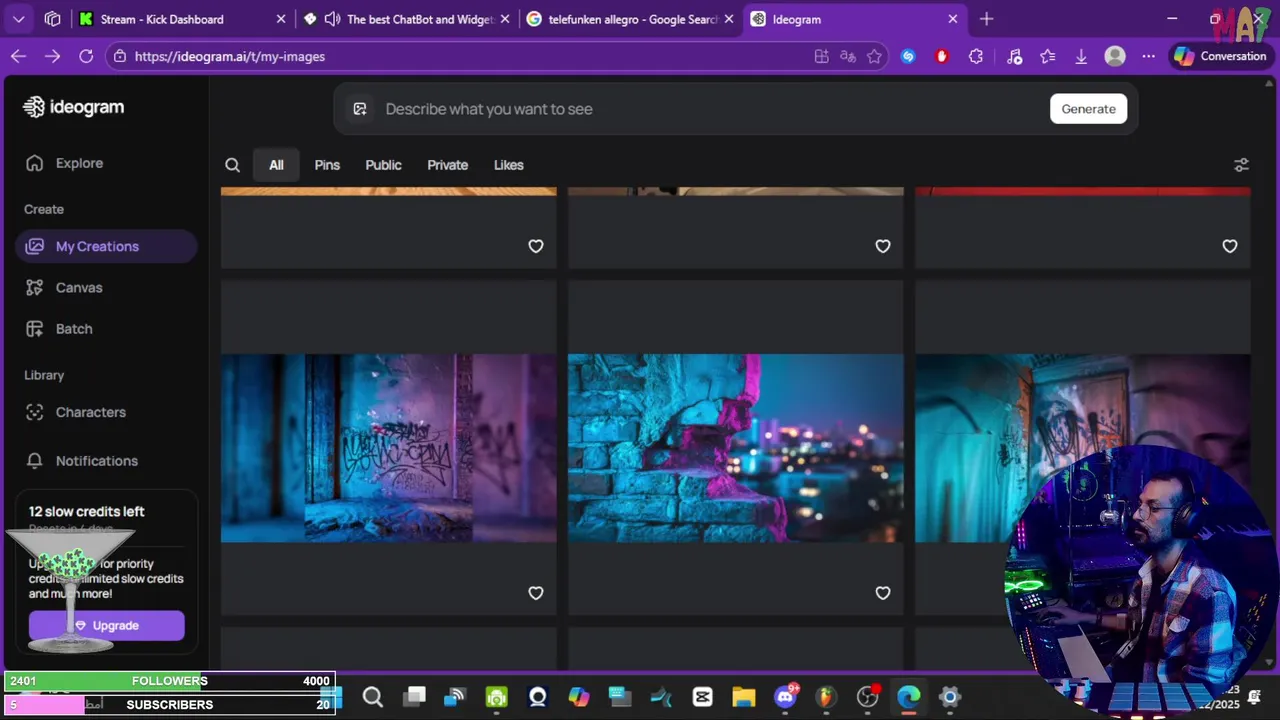This screenshot has height=720, width=1280.
Task: Switch to telefunken allegro Google Search tab
Action: [x=630, y=19]
